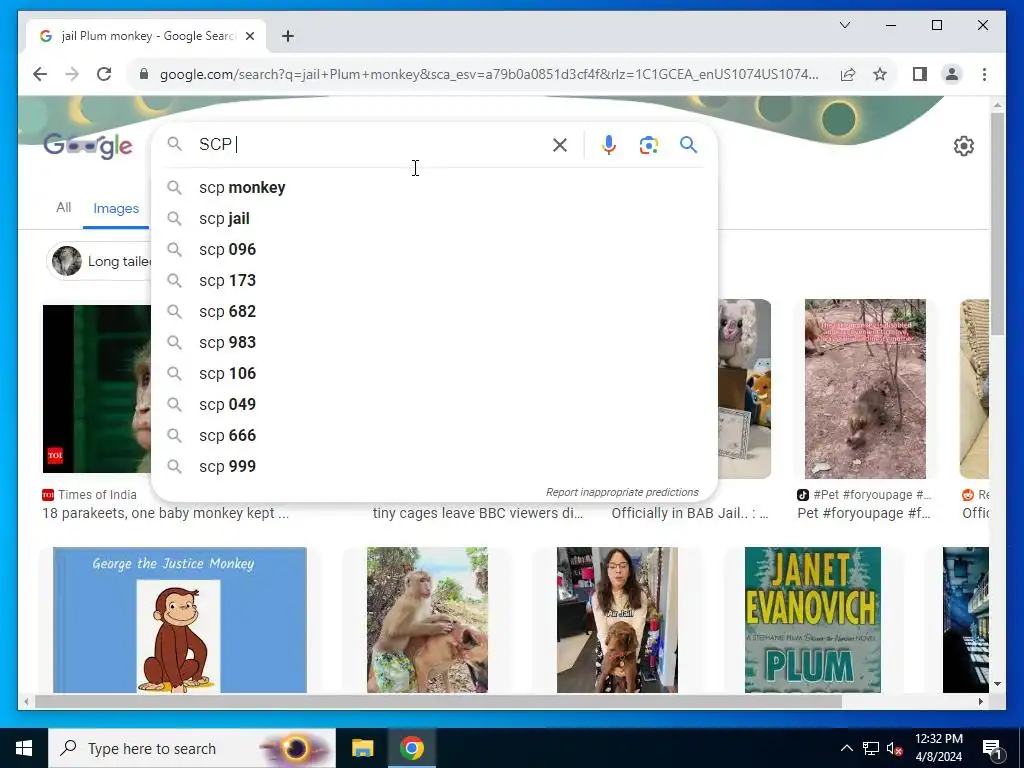Select suggestion 'scp 106'

tap(434, 374)
